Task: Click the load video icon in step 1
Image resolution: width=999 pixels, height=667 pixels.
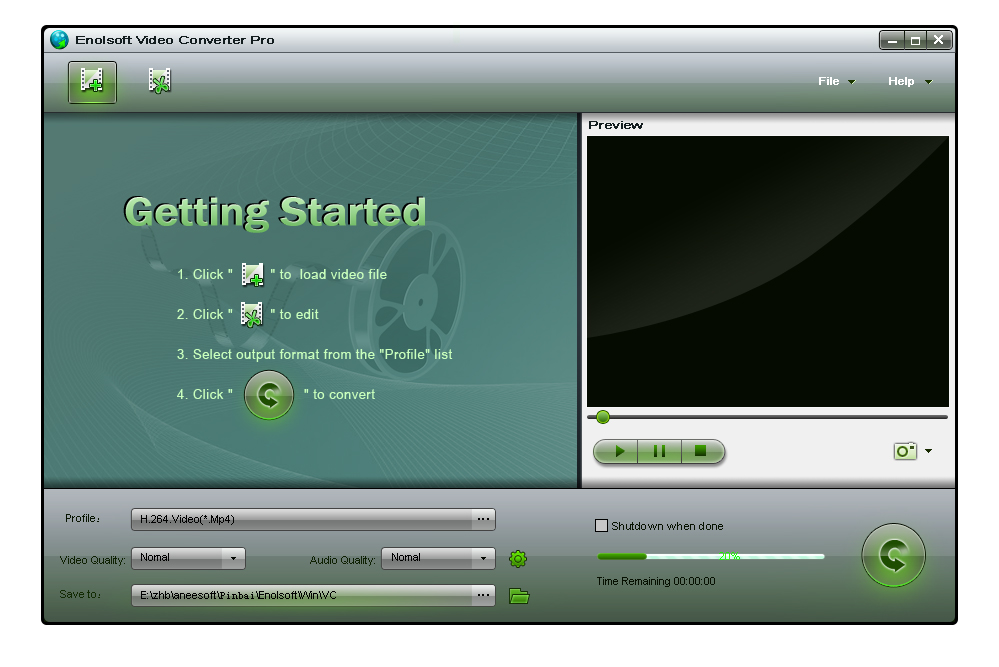Action: pyautogui.click(x=252, y=275)
